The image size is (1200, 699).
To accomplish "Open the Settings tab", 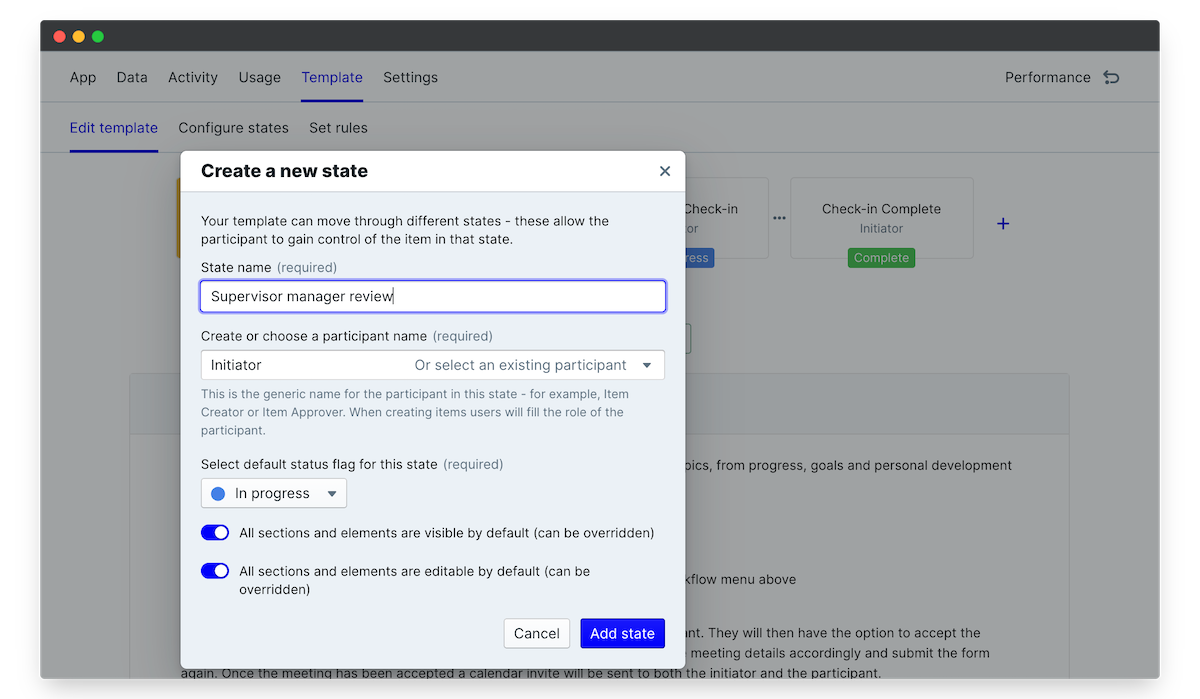I will click(410, 77).
